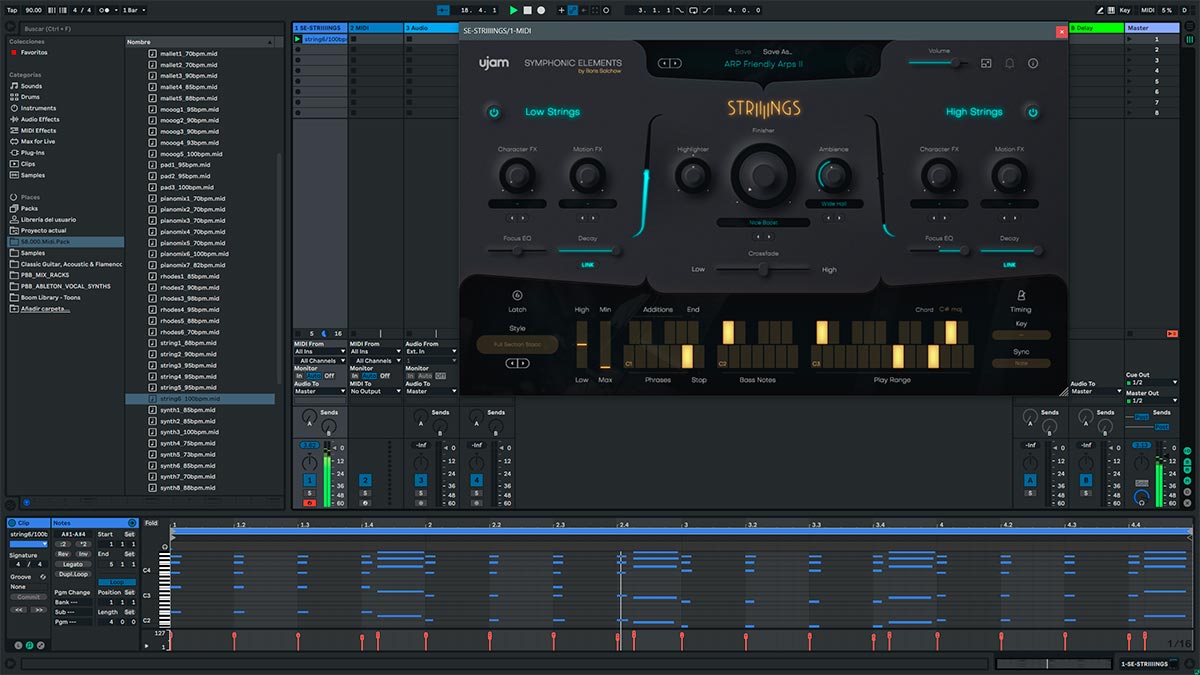Screen dimensions: 1200x675
Task: Click the Dupl.Loop button
Action: pyautogui.click(x=72, y=574)
